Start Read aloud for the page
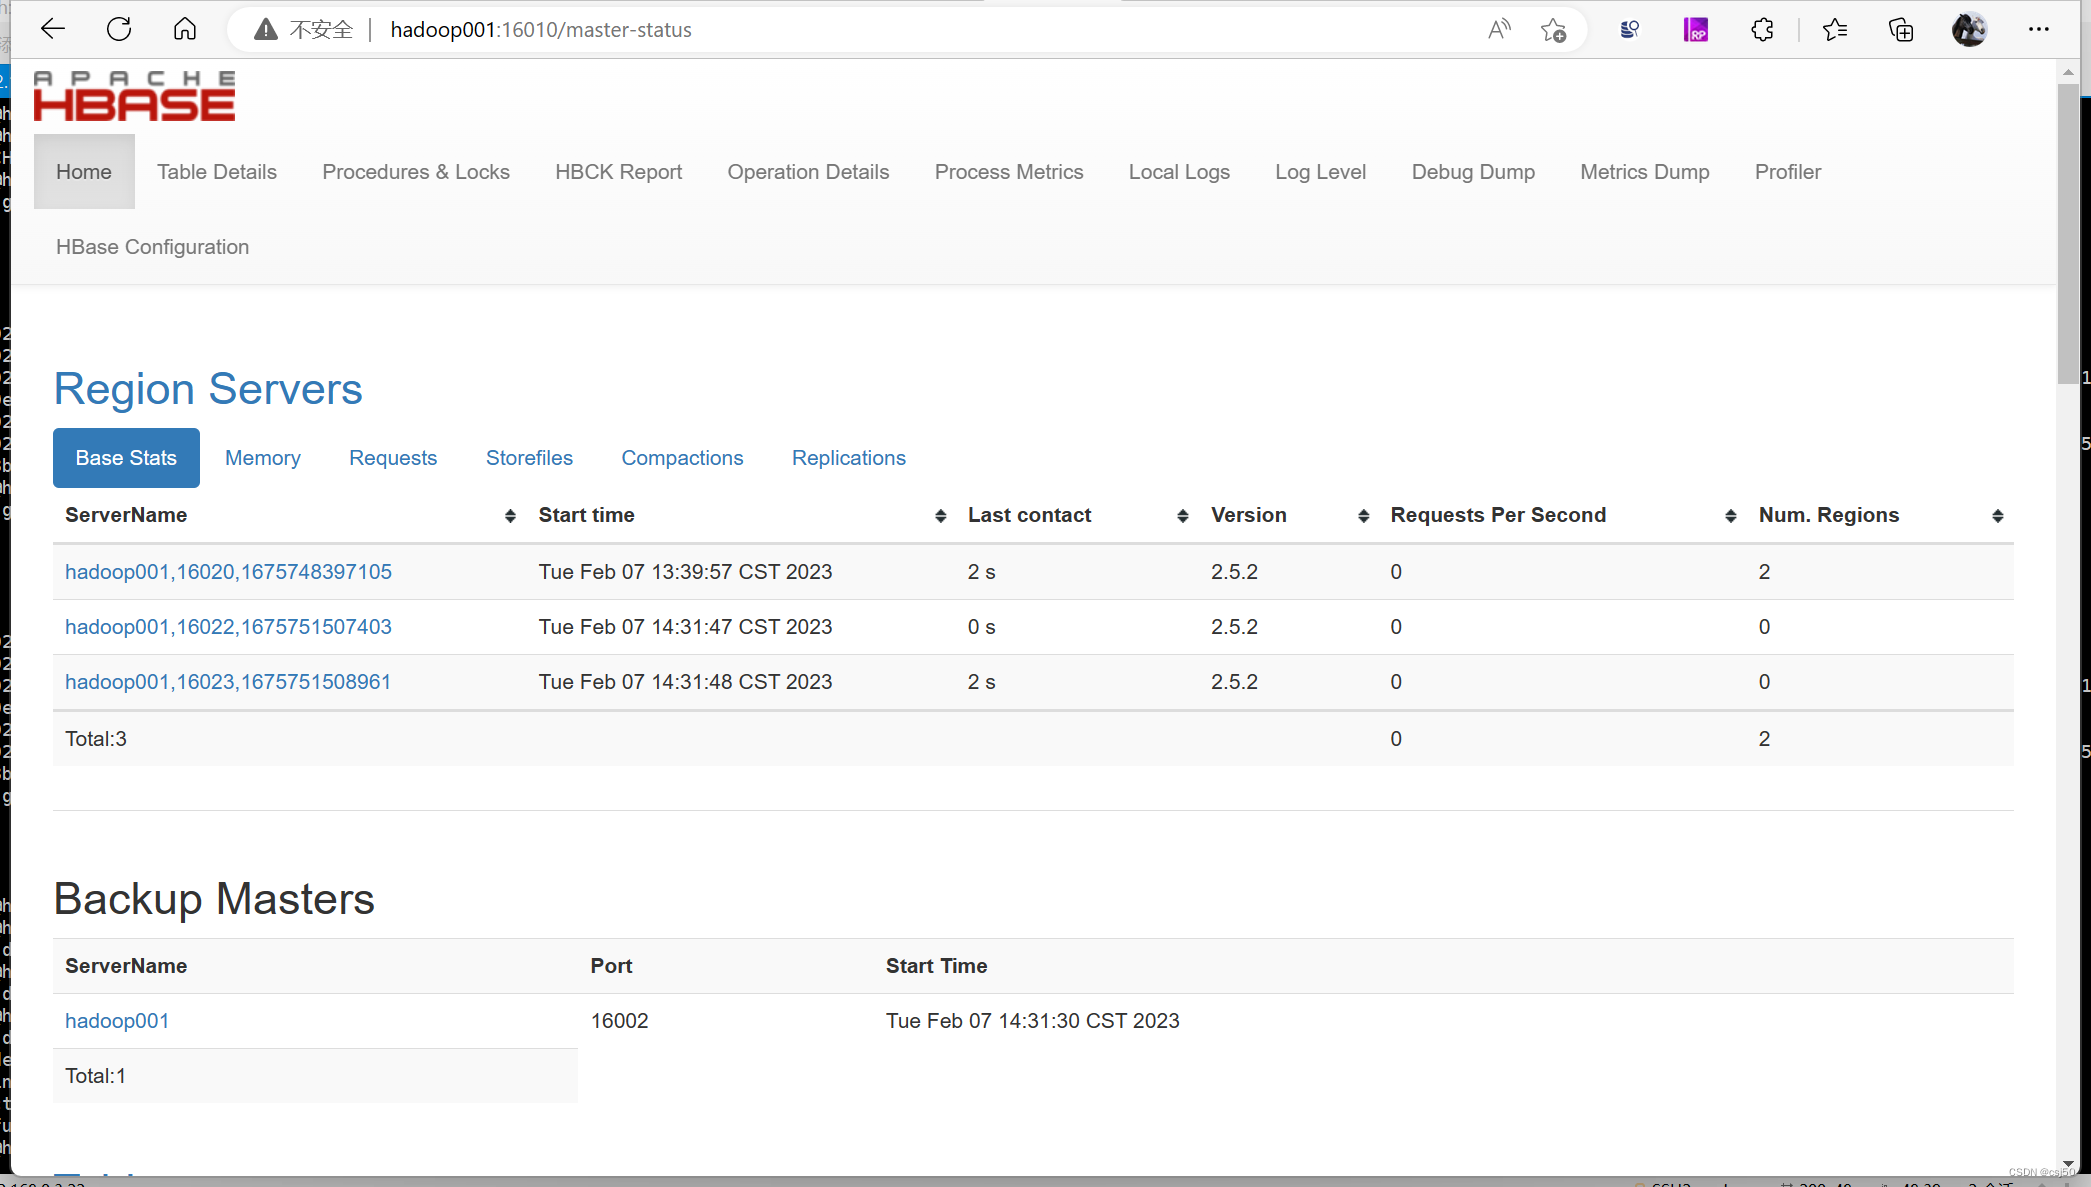 pos(1498,29)
